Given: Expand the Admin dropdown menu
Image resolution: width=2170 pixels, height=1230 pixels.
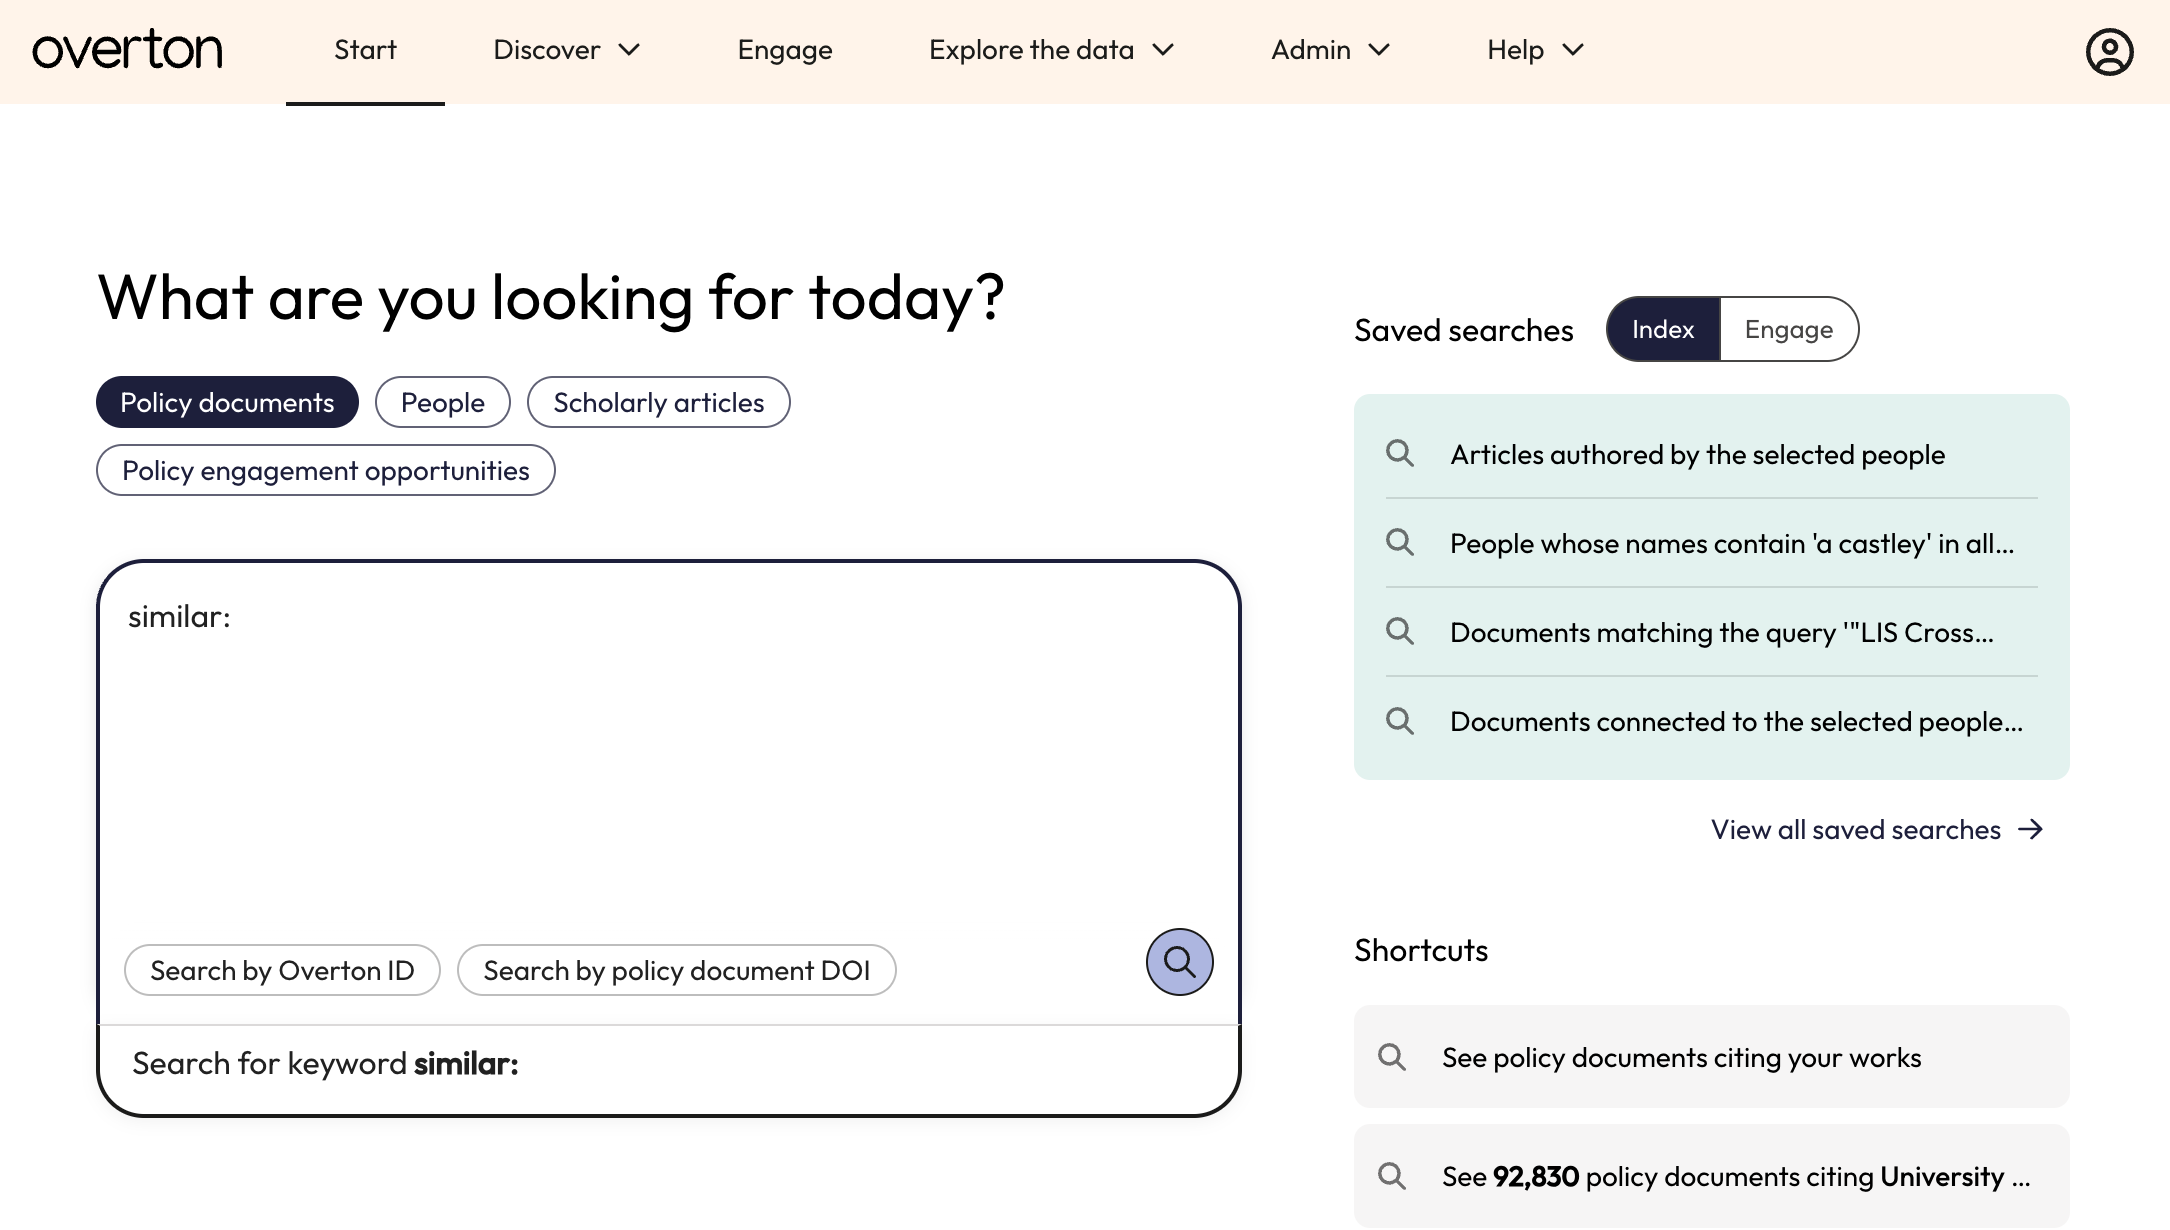Looking at the screenshot, I should (1330, 50).
